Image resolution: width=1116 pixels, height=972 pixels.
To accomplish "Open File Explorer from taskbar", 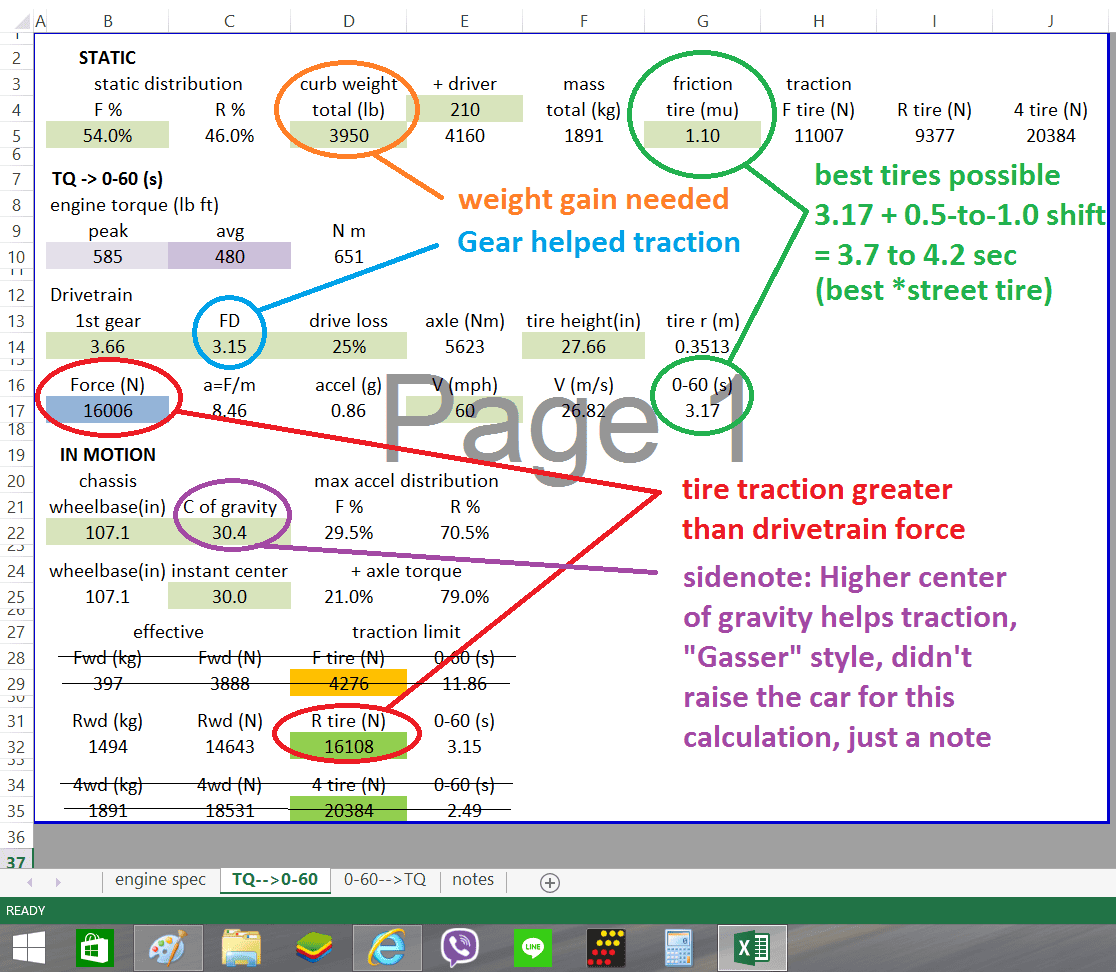I will pos(241,948).
